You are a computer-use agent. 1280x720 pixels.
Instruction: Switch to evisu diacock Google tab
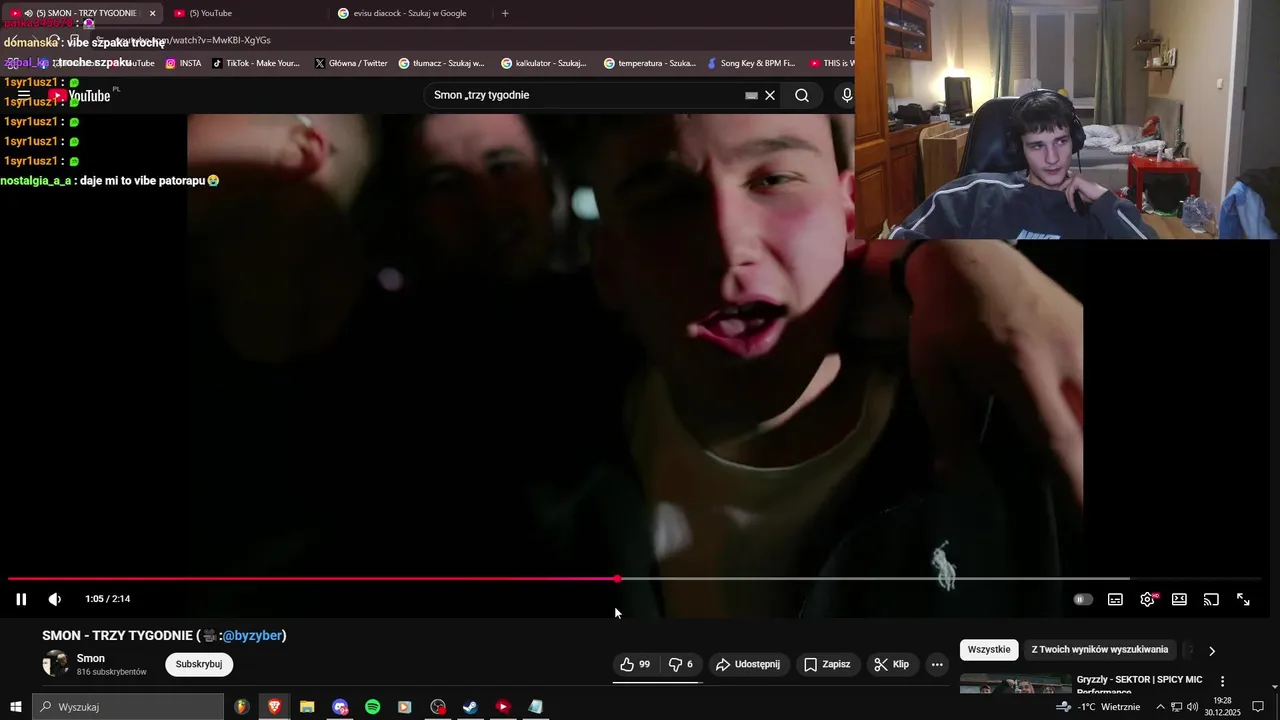(410, 13)
